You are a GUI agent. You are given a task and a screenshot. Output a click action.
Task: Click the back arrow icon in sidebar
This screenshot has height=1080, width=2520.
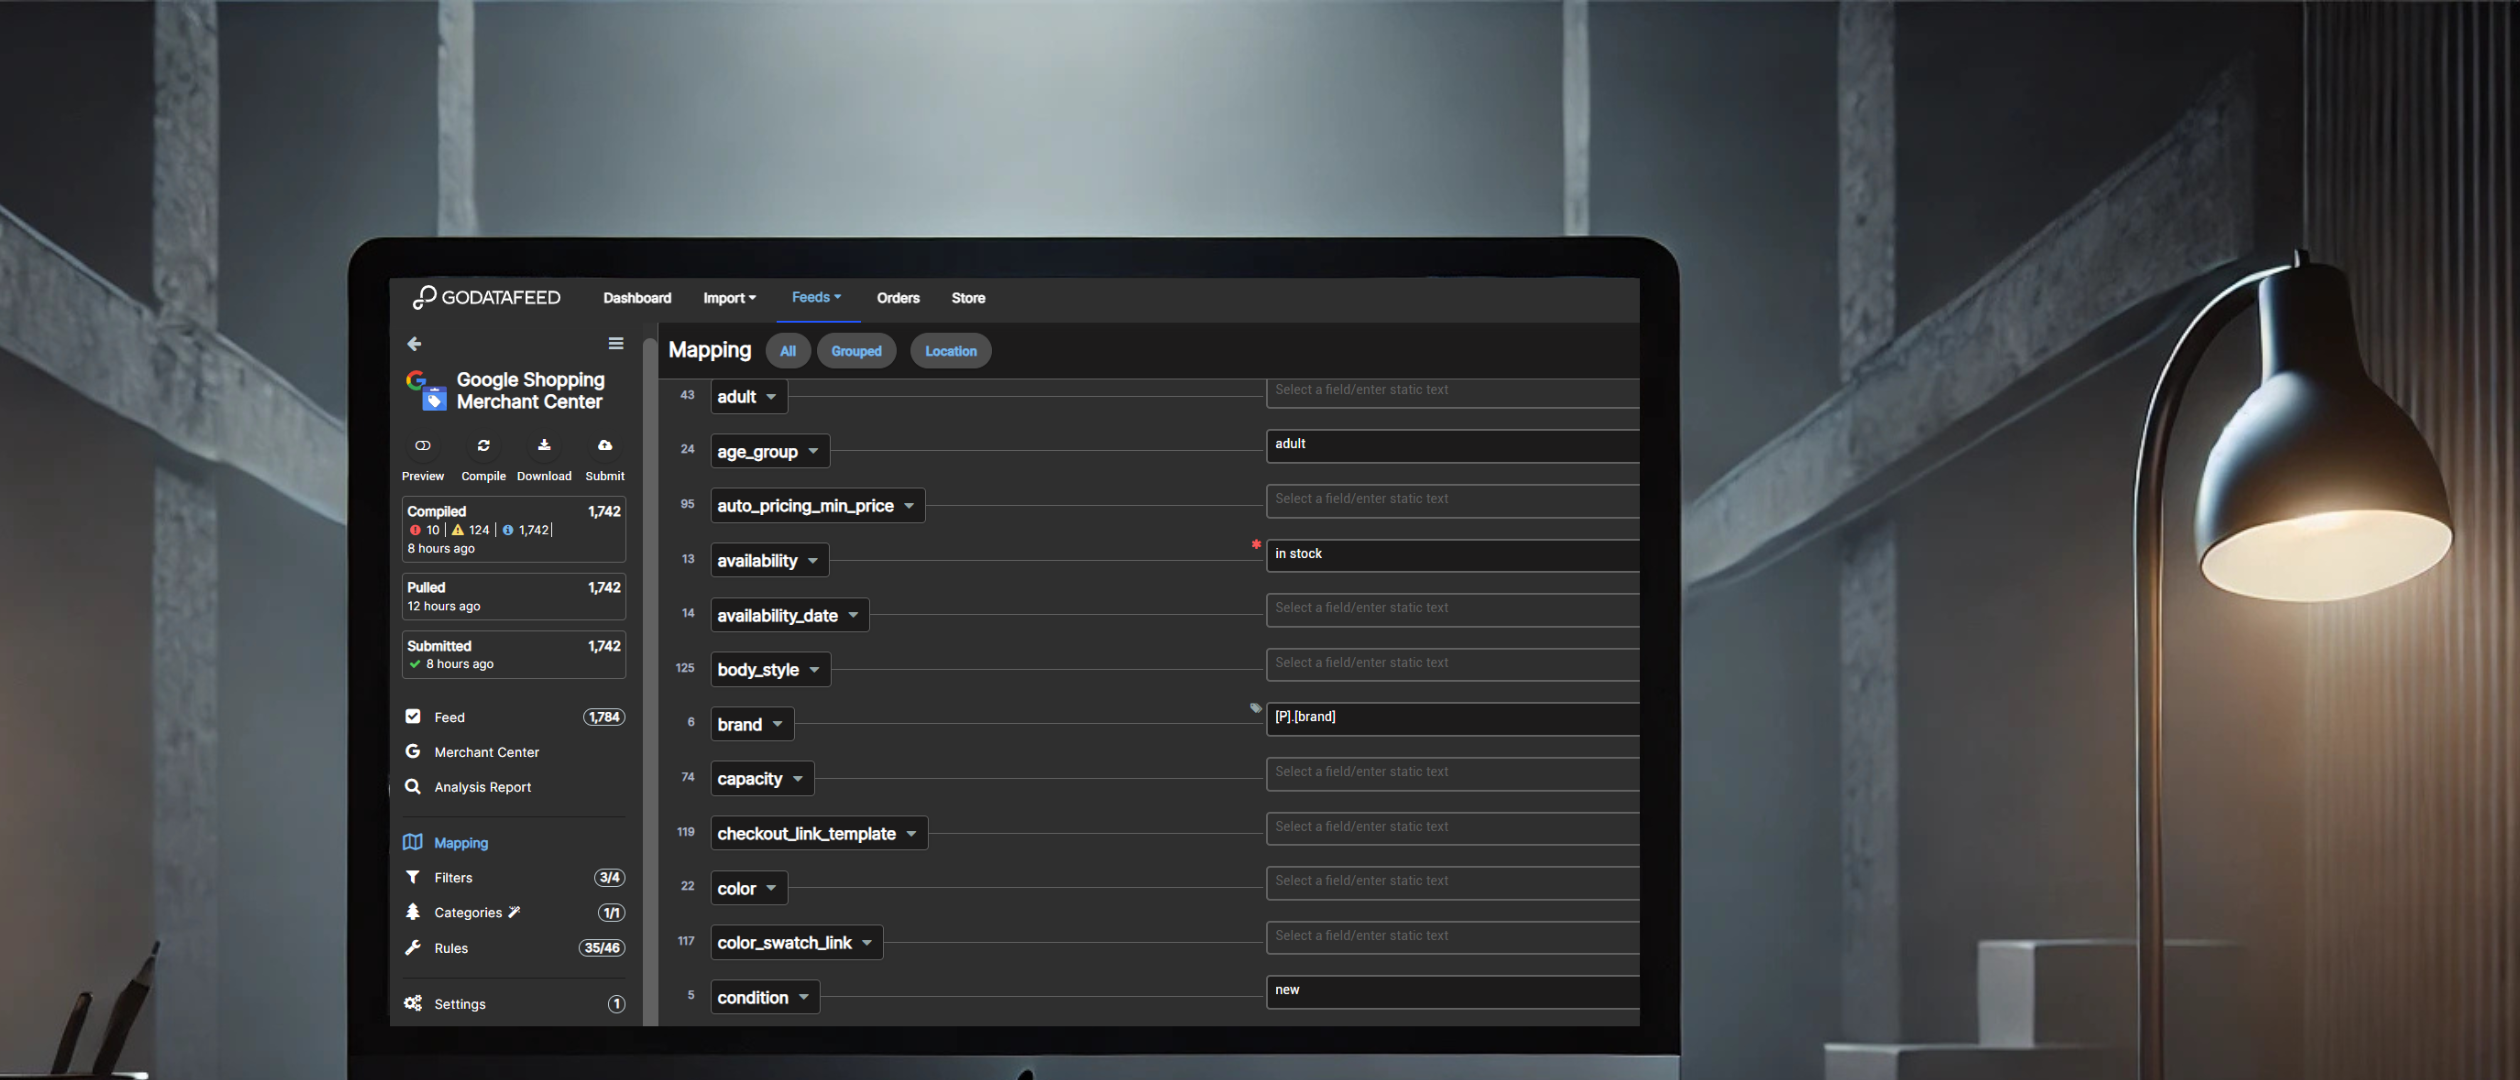tap(414, 344)
